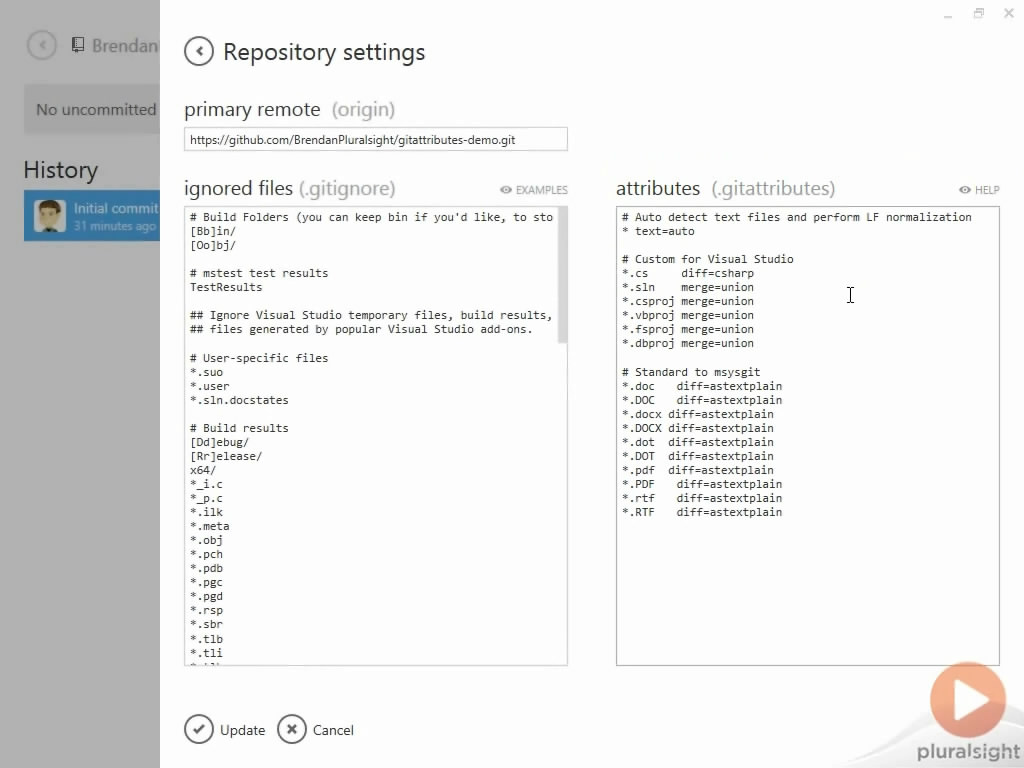Click the ignored files scrollbar

[x=562, y=275]
